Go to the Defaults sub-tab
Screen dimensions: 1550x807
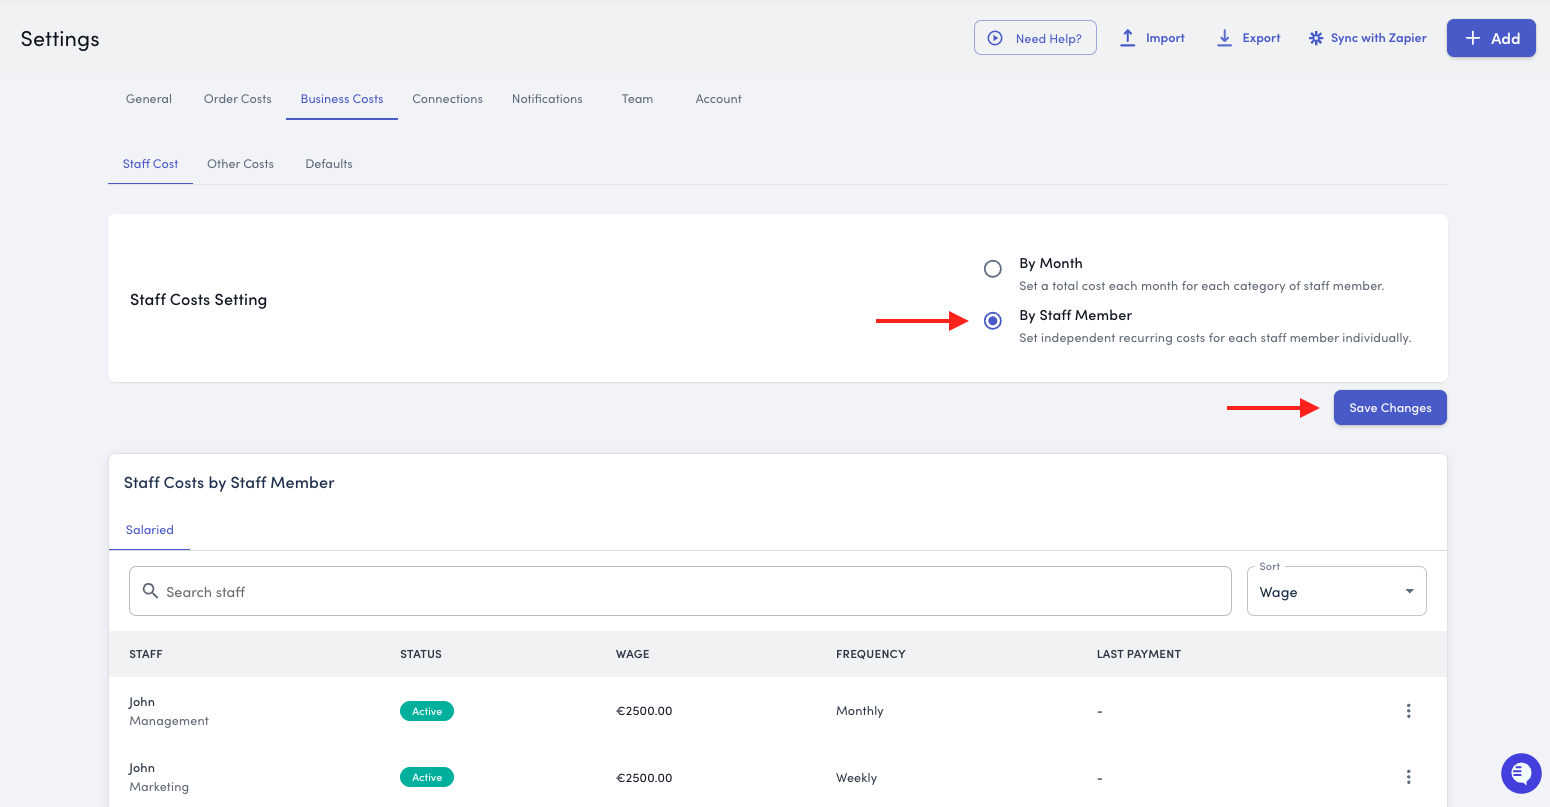[329, 164]
